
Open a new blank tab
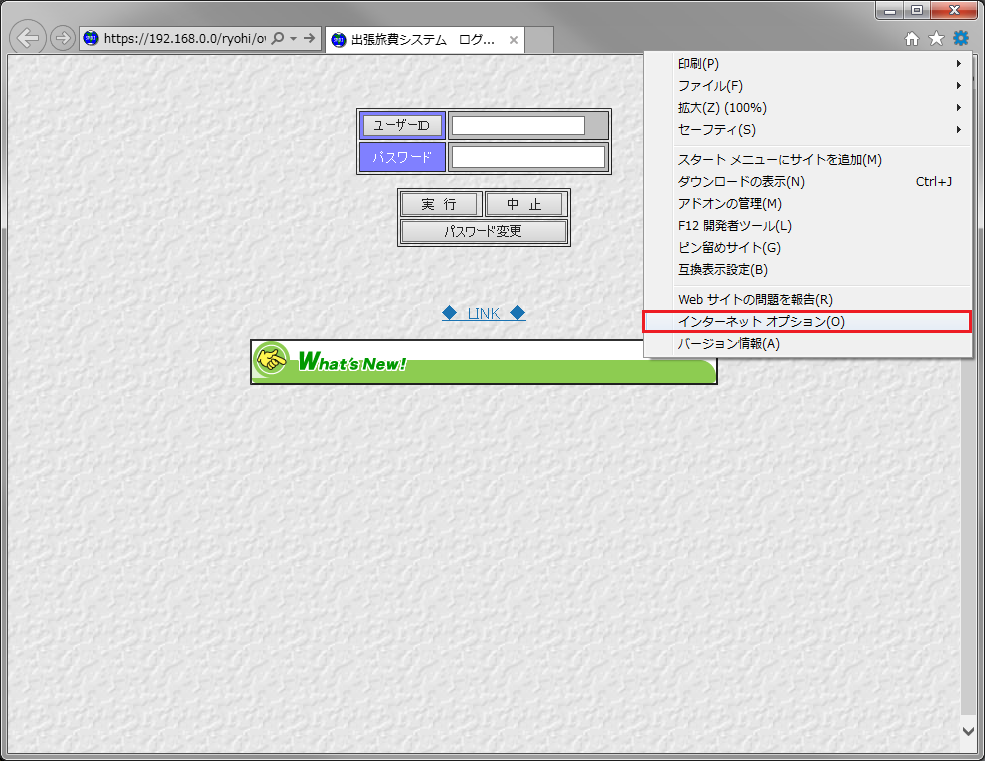539,40
